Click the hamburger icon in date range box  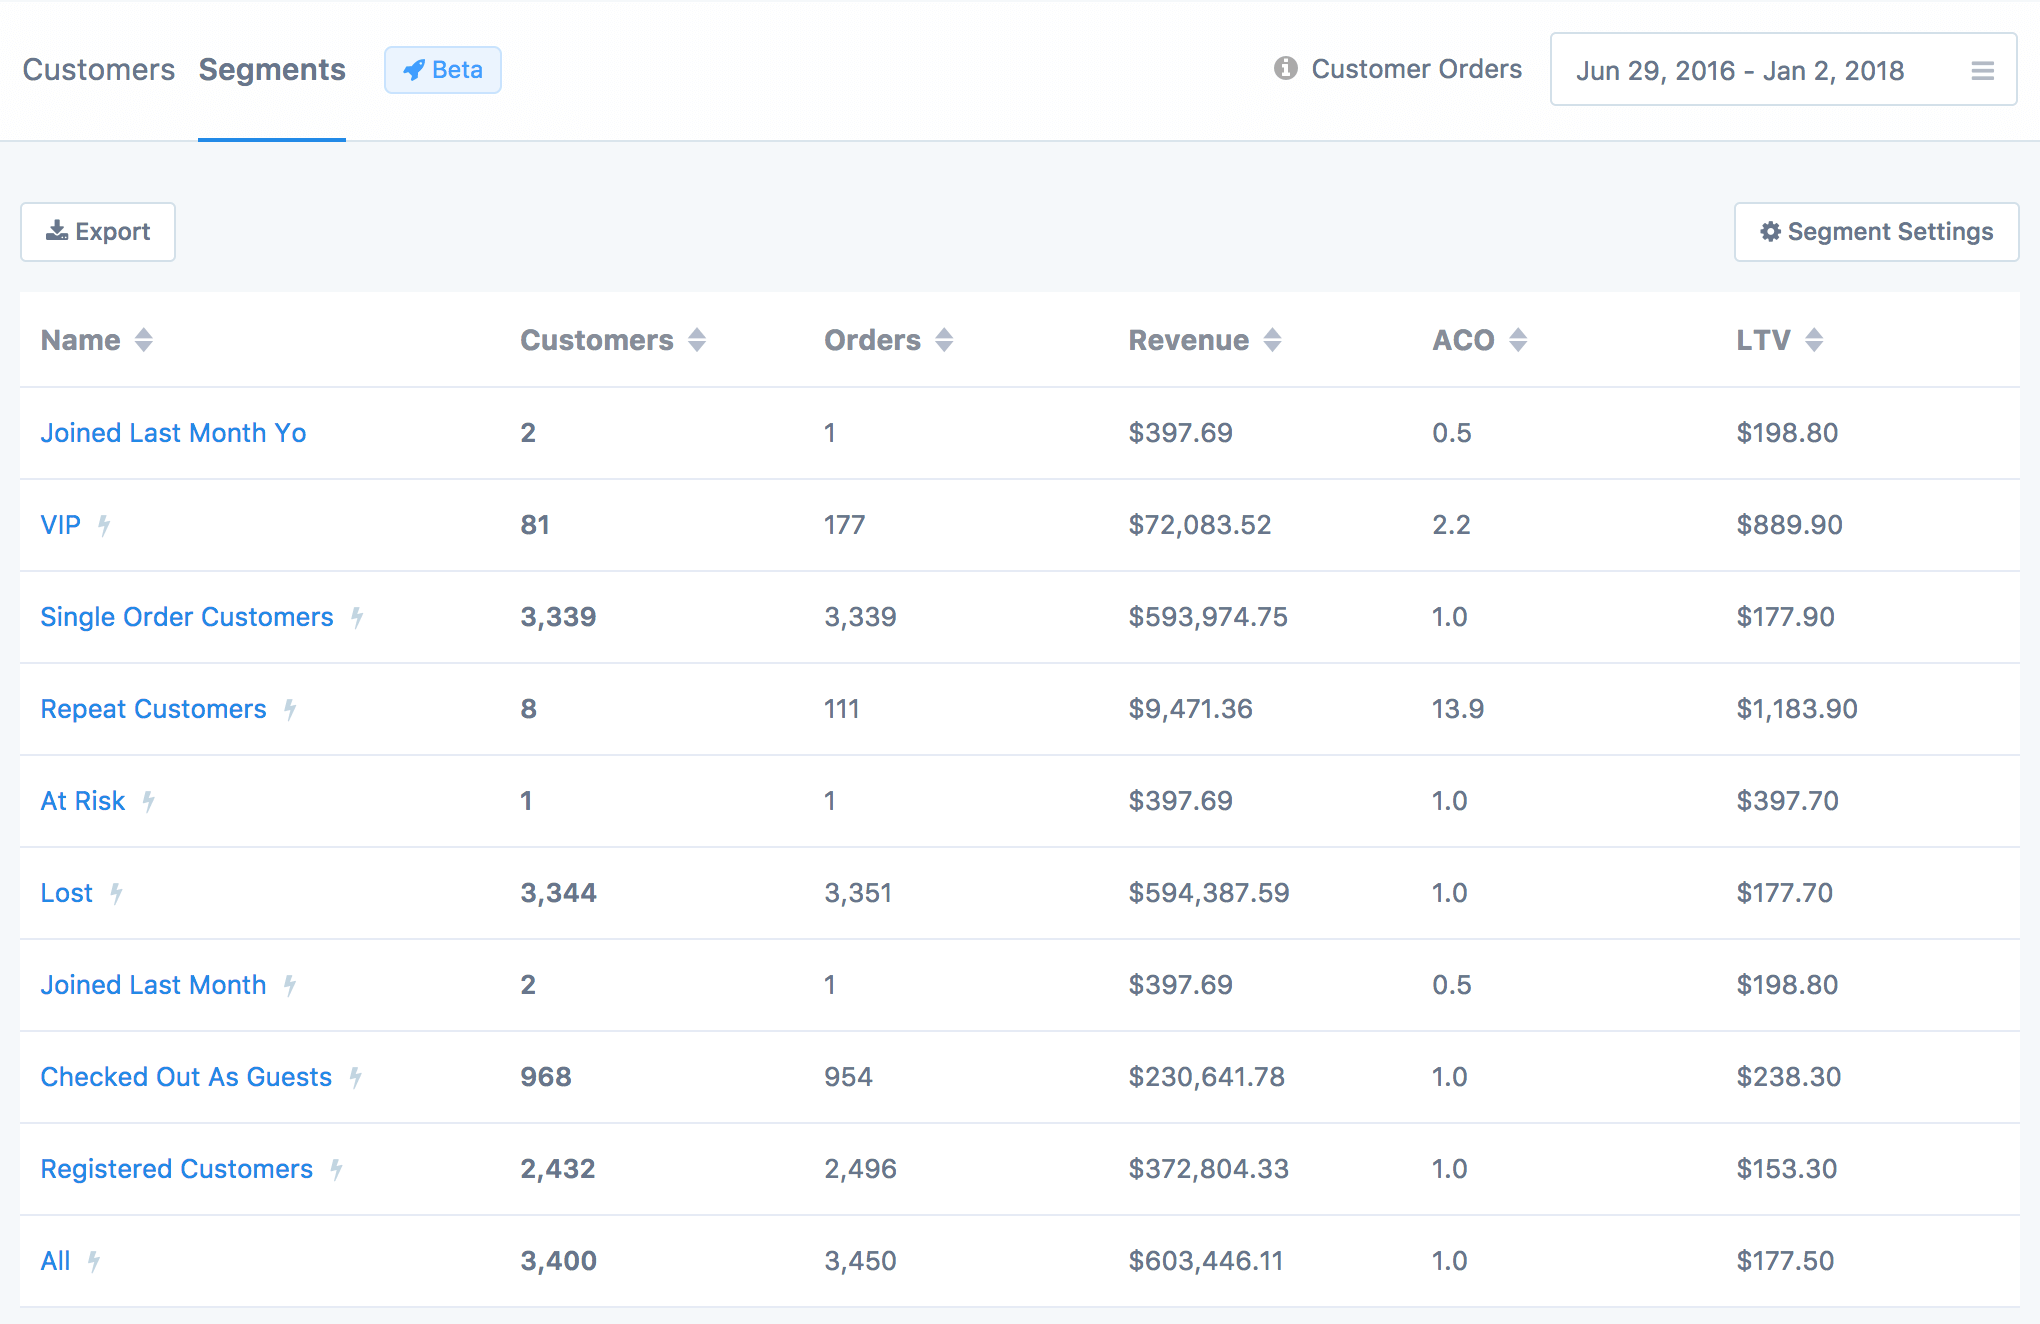click(x=1982, y=71)
